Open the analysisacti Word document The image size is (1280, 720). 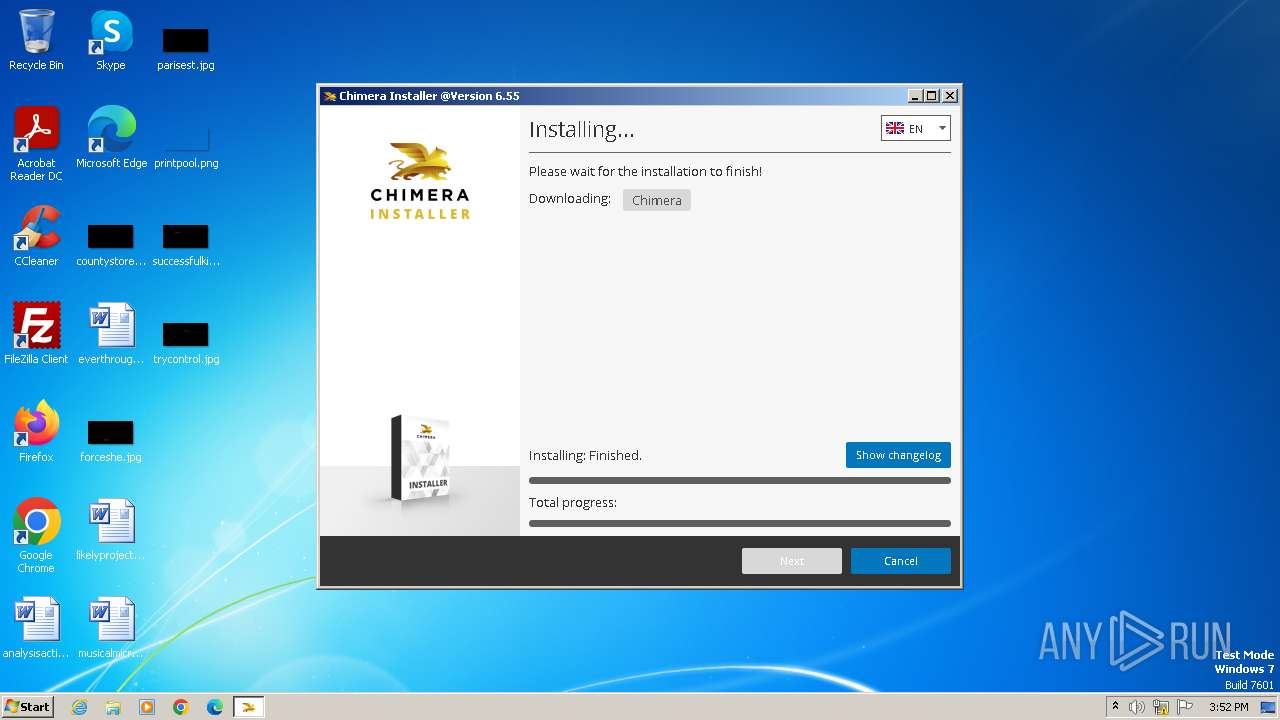click(36, 628)
